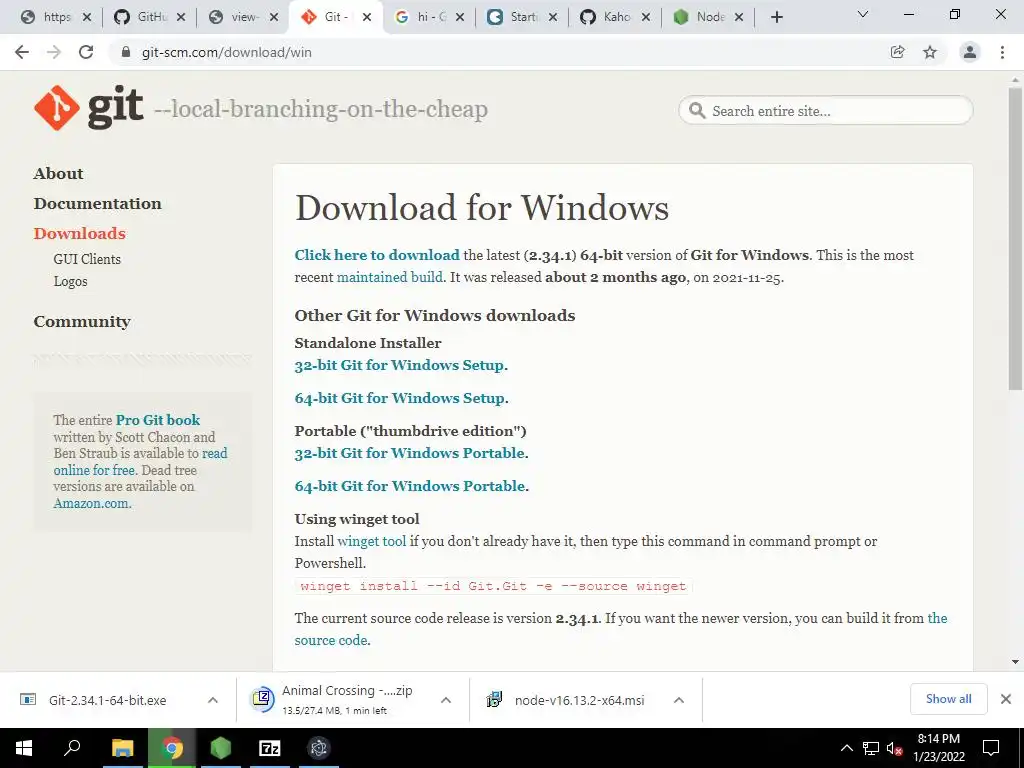
Task: Click the Search entire site field
Action: click(x=825, y=110)
